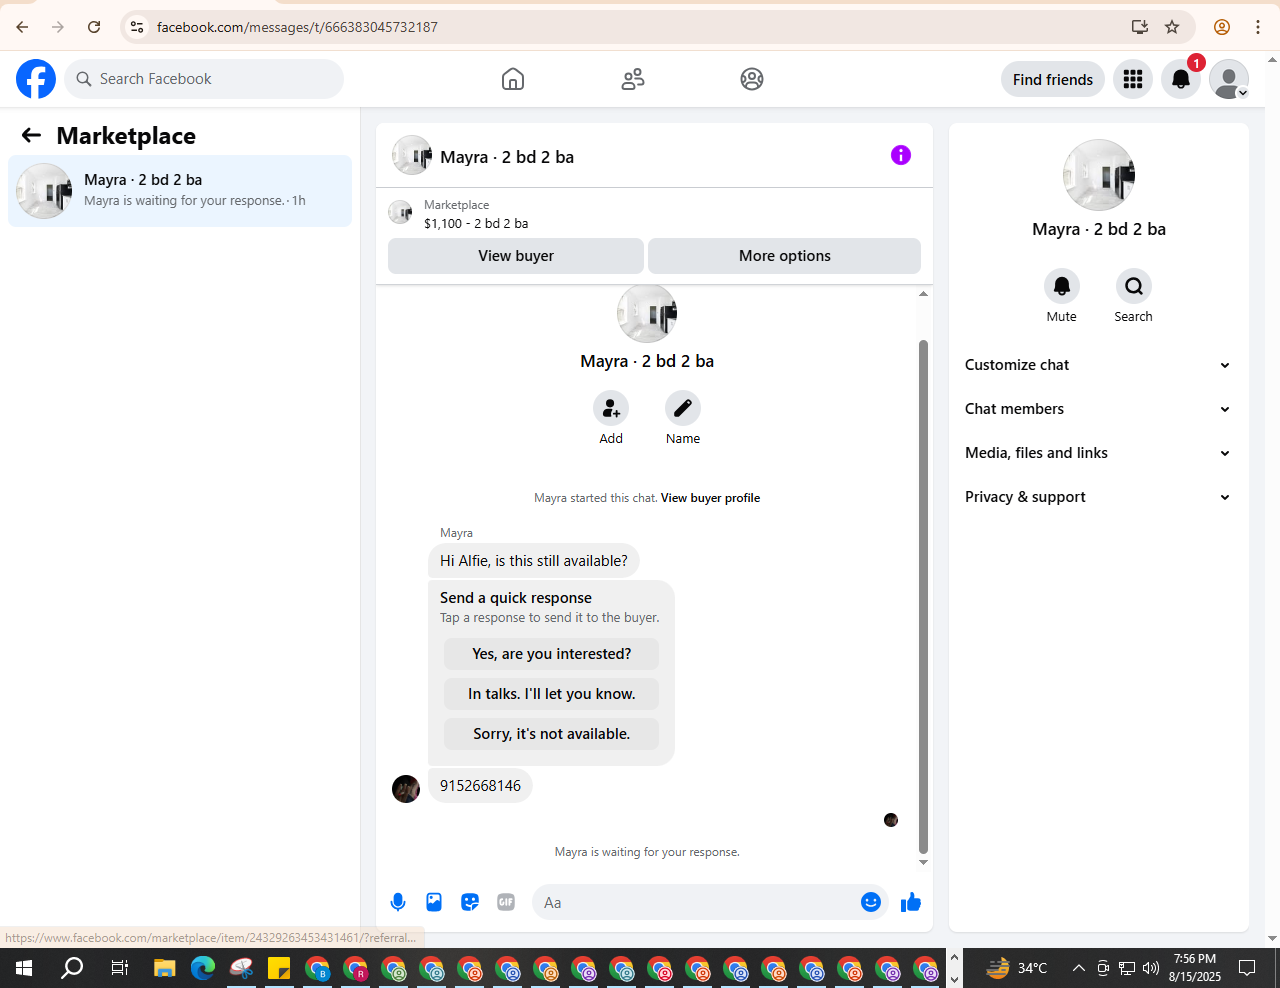Search in conversation magnifier icon
The height and width of the screenshot is (988, 1280).
pyautogui.click(x=1134, y=286)
